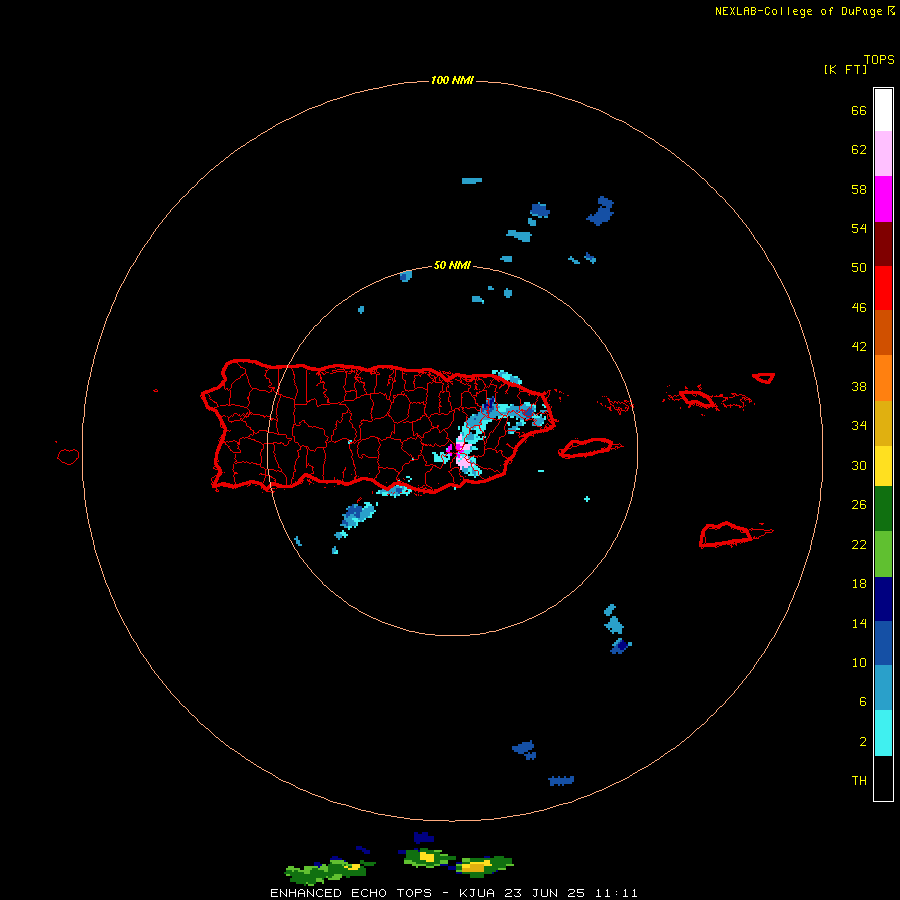Screen dimensions: 900x900
Task: Select the 50 NMI range ring label
Action: (452, 265)
